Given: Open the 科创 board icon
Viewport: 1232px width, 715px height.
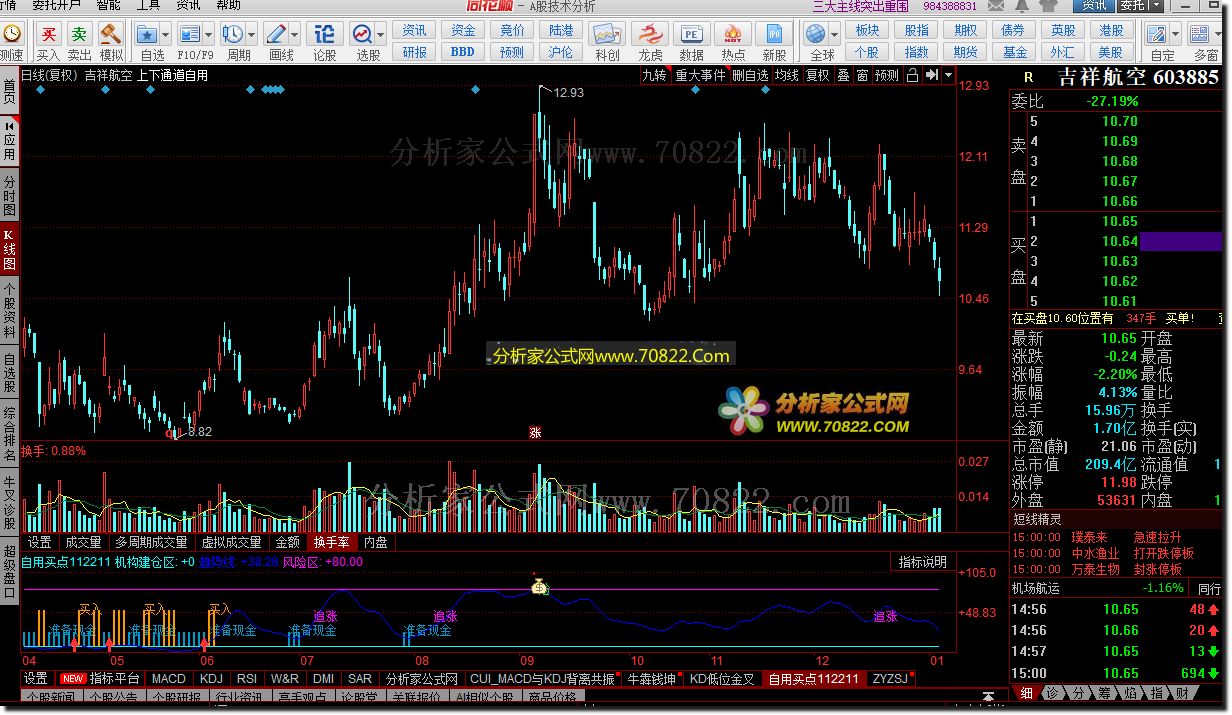Looking at the screenshot, I should pos(607,35).
